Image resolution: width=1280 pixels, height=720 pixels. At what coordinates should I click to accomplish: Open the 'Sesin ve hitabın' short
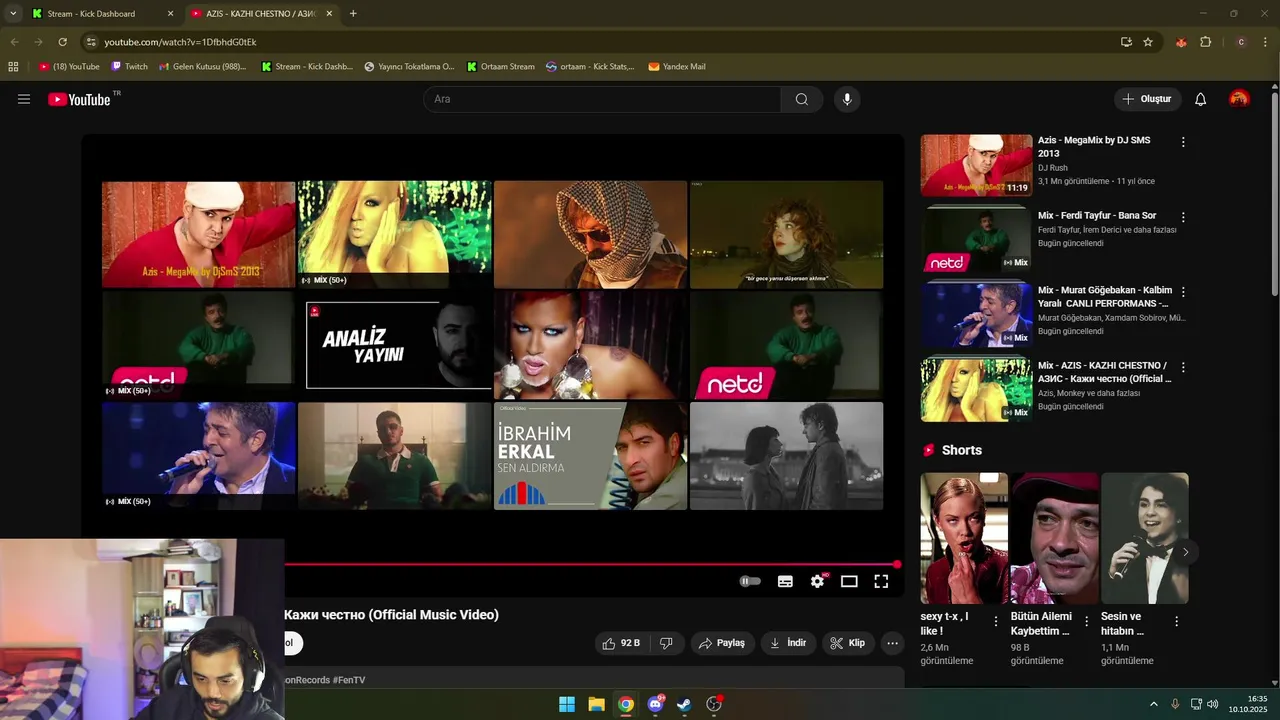1144,538
